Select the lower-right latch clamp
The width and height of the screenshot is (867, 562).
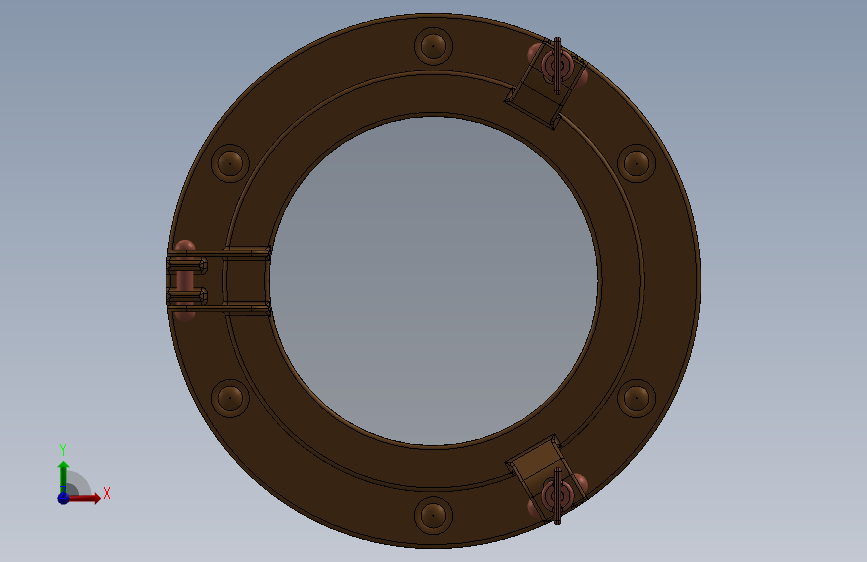pos(547,479)
